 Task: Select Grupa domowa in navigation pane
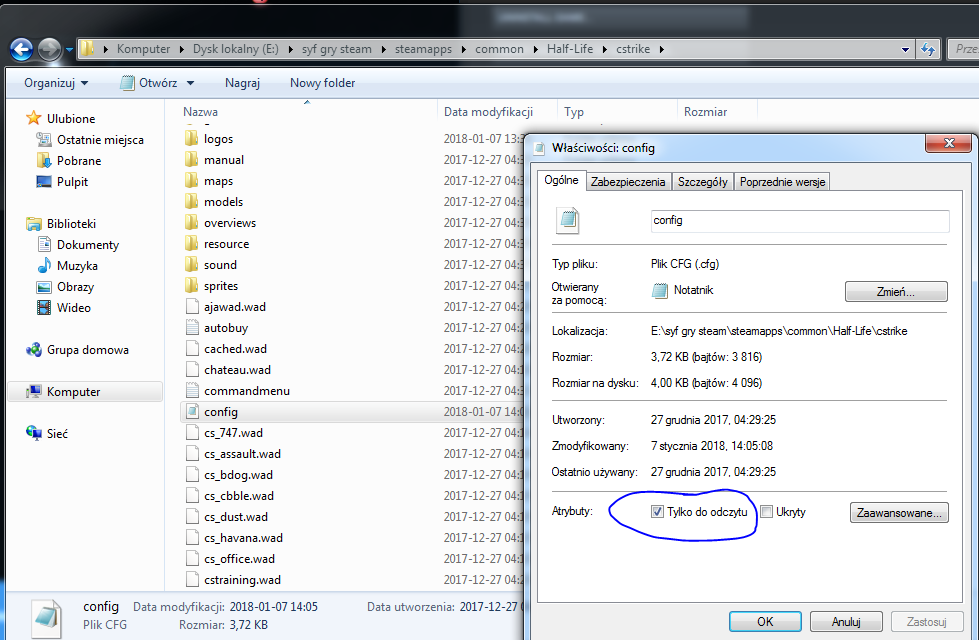(87, 350)
